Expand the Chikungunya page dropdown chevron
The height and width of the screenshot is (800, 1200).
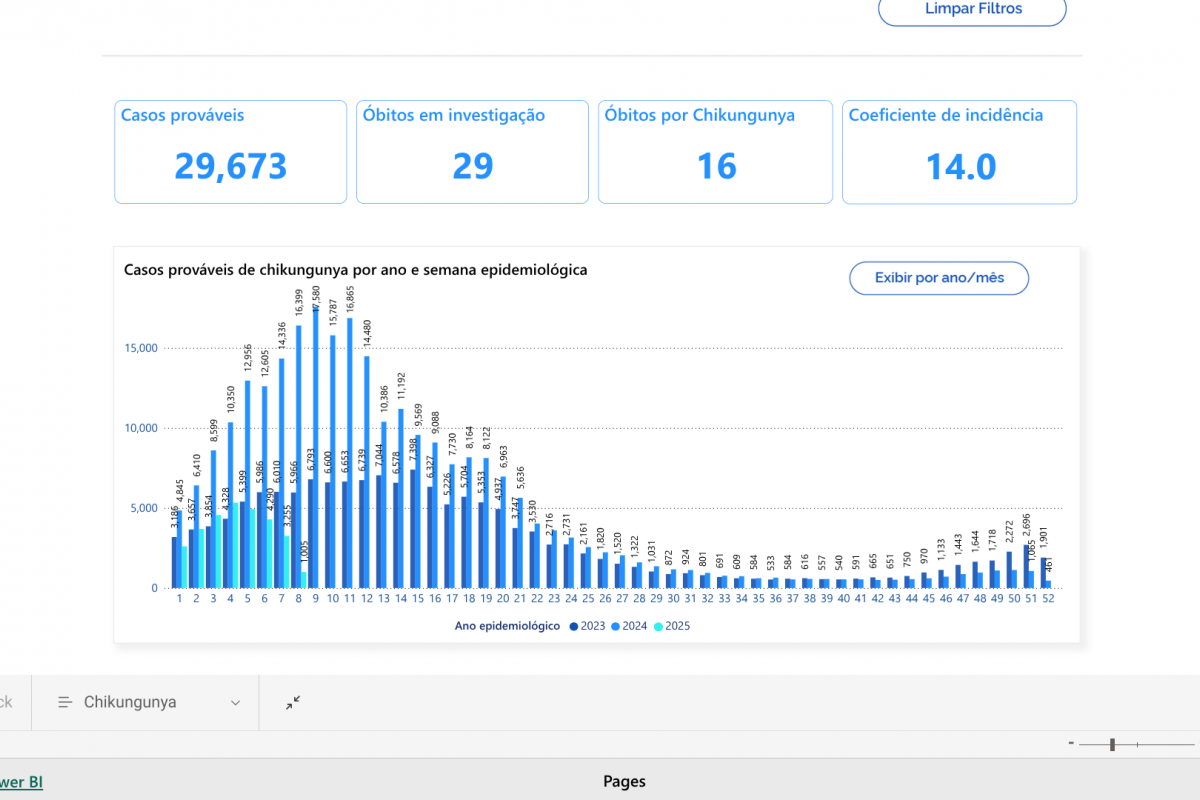click(x=235, y=703)
